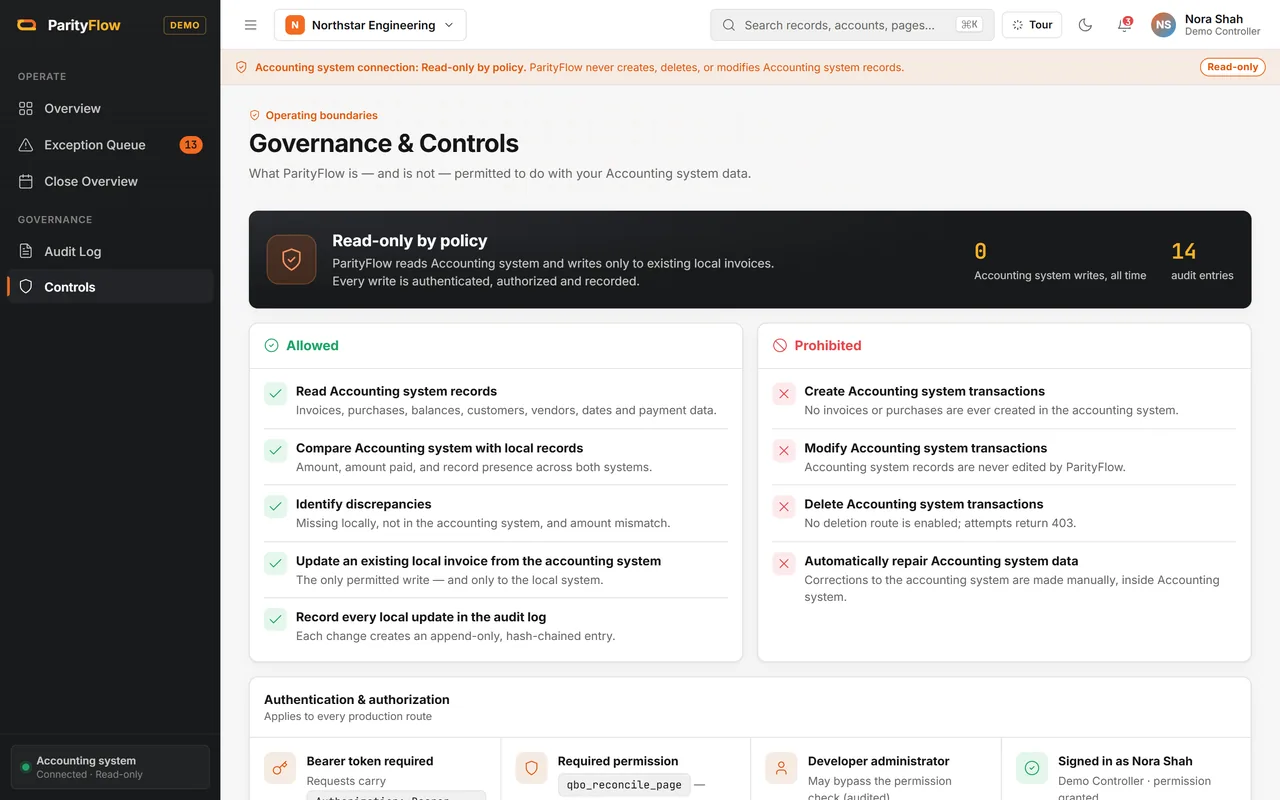This screenshot has width=1280, height=800.
Task: Toggle dark mode with the moon icon
Action: coord(1085,25)
